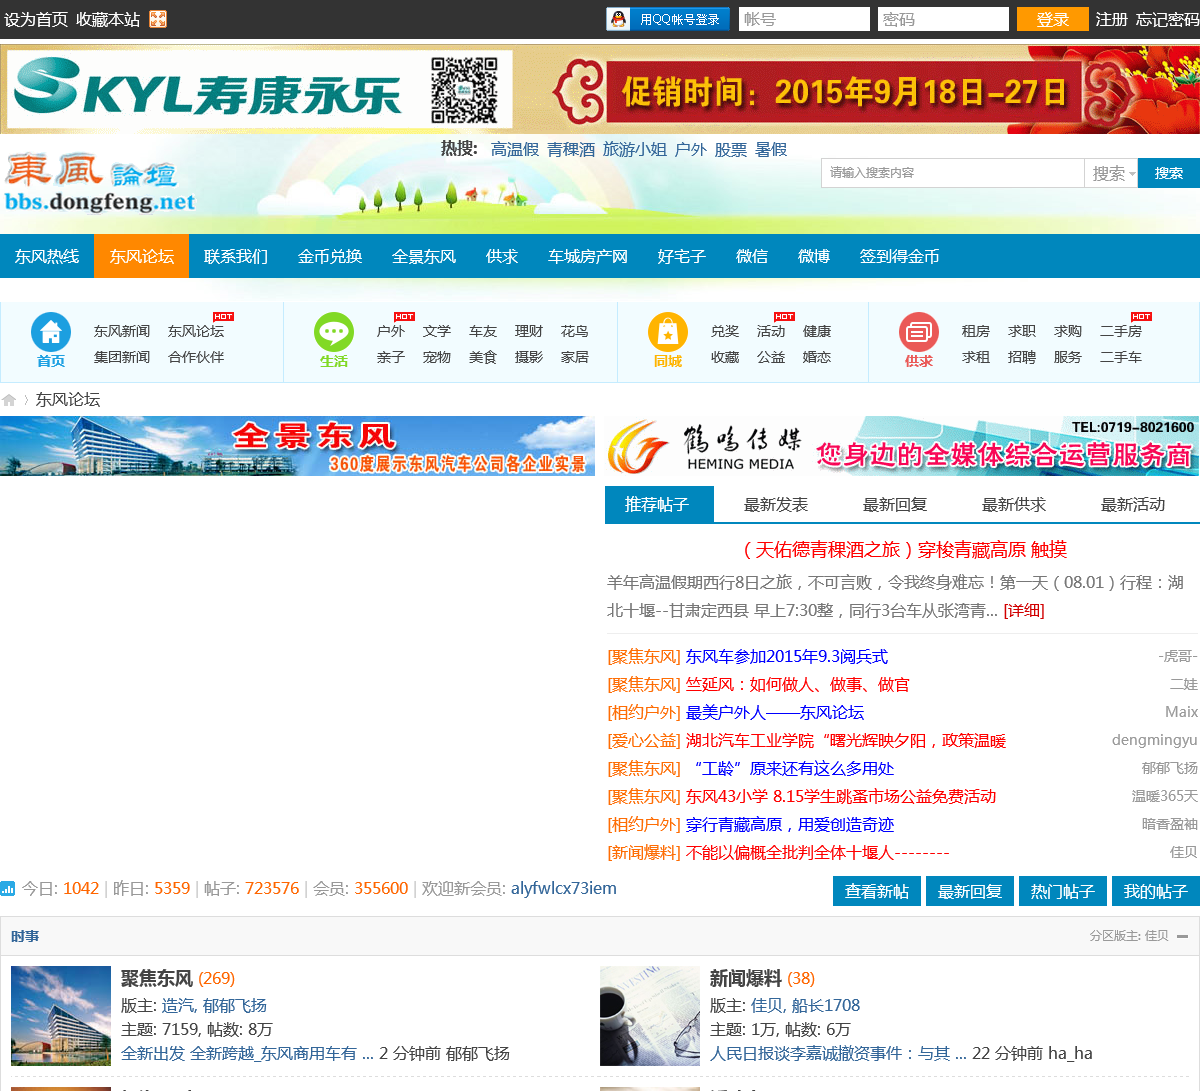
Task: Click the 我的帖子 button
Action: (x=1156, y=891)
